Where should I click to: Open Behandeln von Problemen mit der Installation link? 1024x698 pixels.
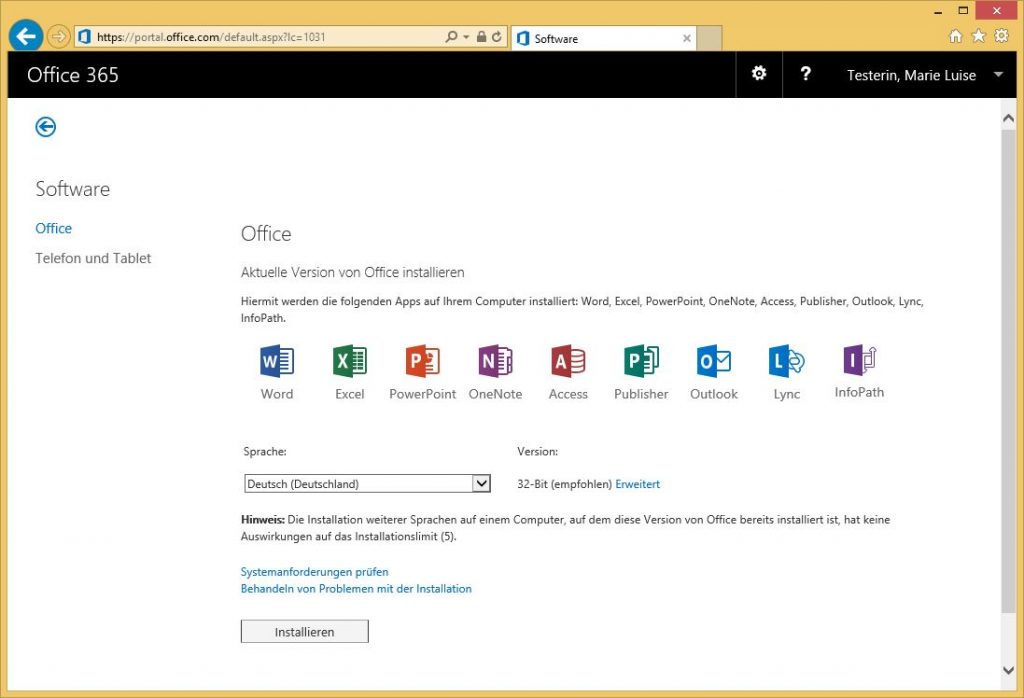tap(356, 589)
